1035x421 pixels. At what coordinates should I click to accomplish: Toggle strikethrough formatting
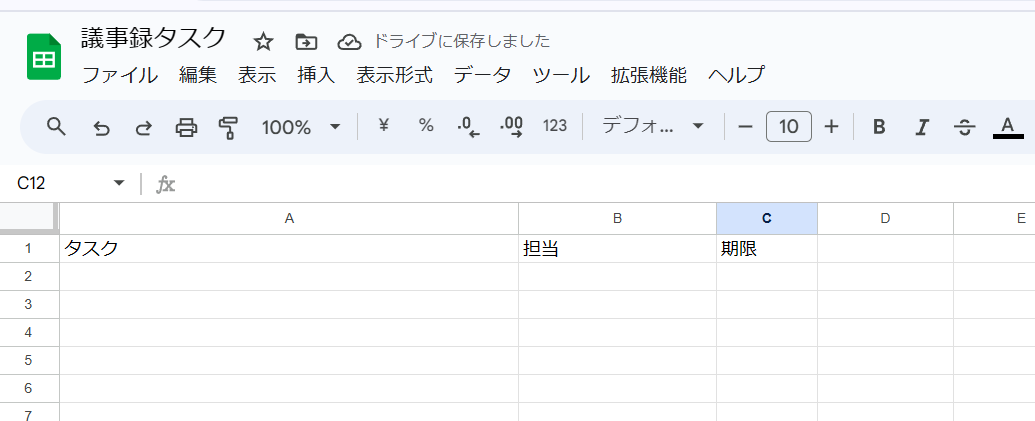tap(965, 127)
